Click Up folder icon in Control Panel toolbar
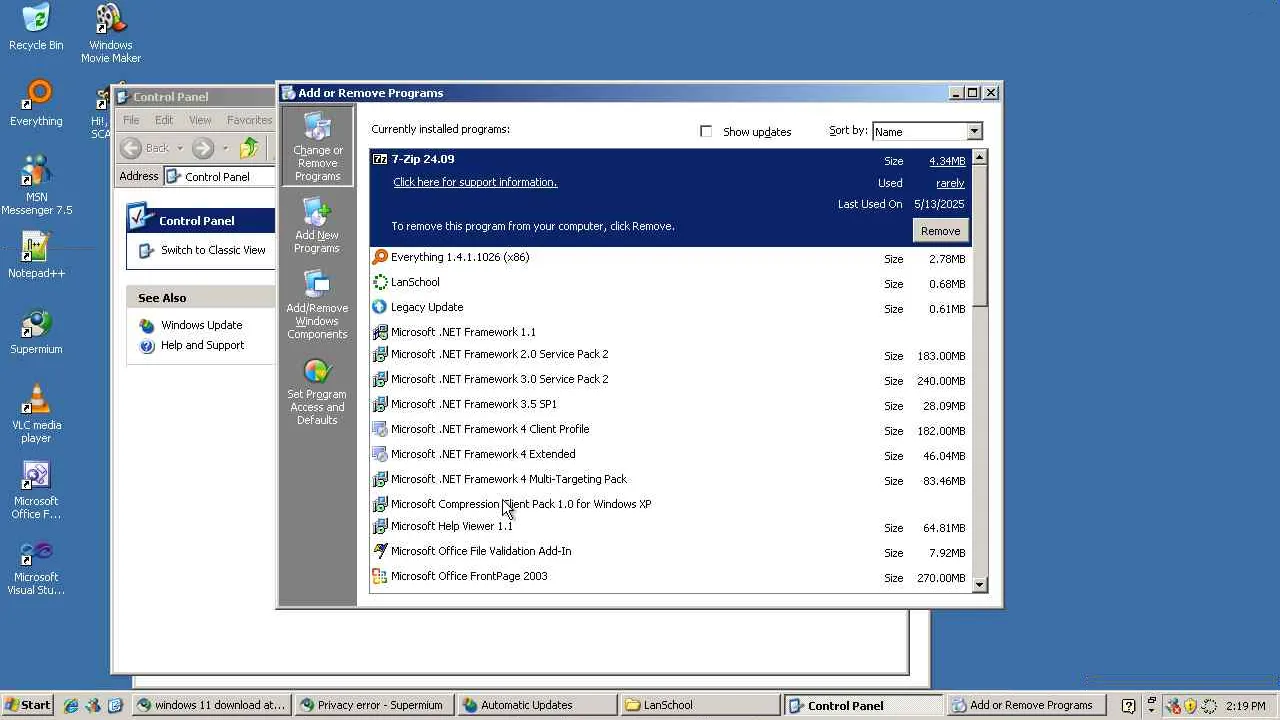Viewport: 1280px width, 720px height. coord(250,148)
